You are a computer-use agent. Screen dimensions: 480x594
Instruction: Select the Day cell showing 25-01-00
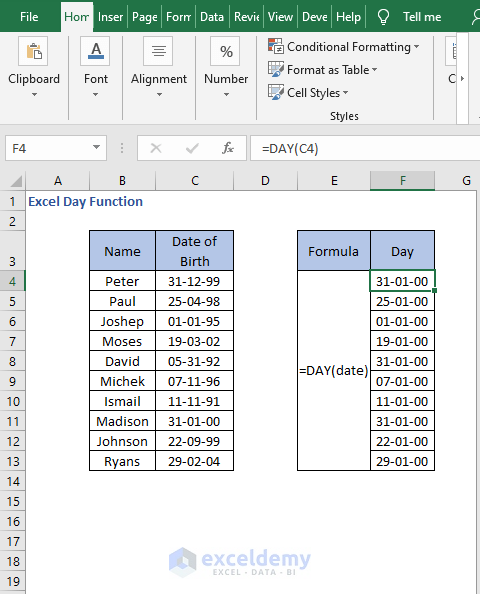pyautogui.click(x=403, y=301)
